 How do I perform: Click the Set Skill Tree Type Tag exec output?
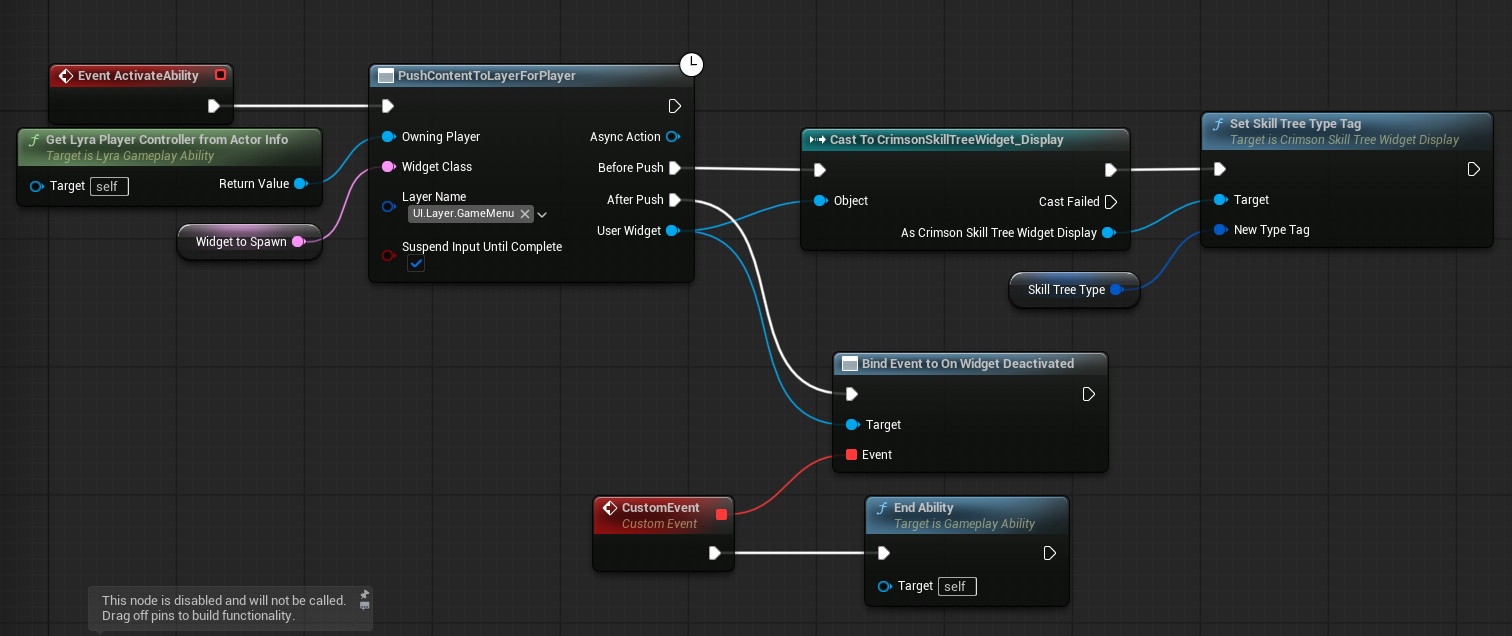pos(1474,169)
